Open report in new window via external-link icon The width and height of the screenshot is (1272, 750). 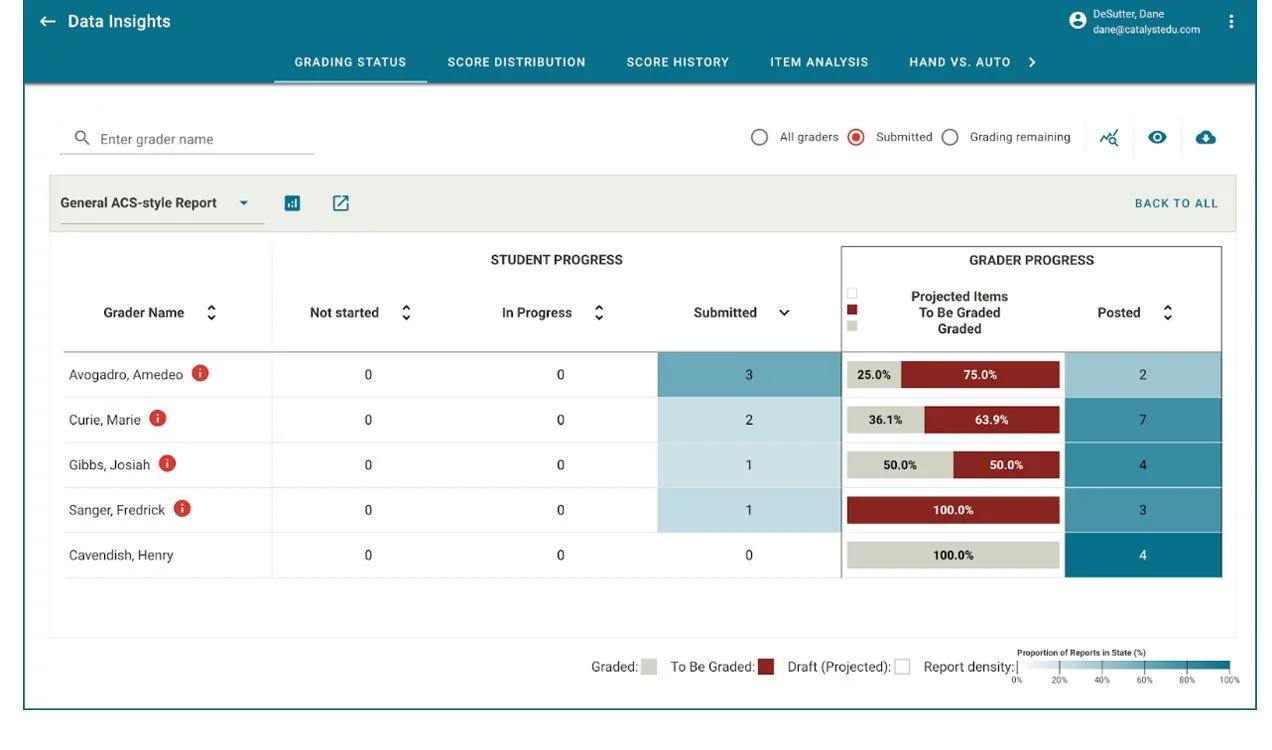[x=340, y=202]
